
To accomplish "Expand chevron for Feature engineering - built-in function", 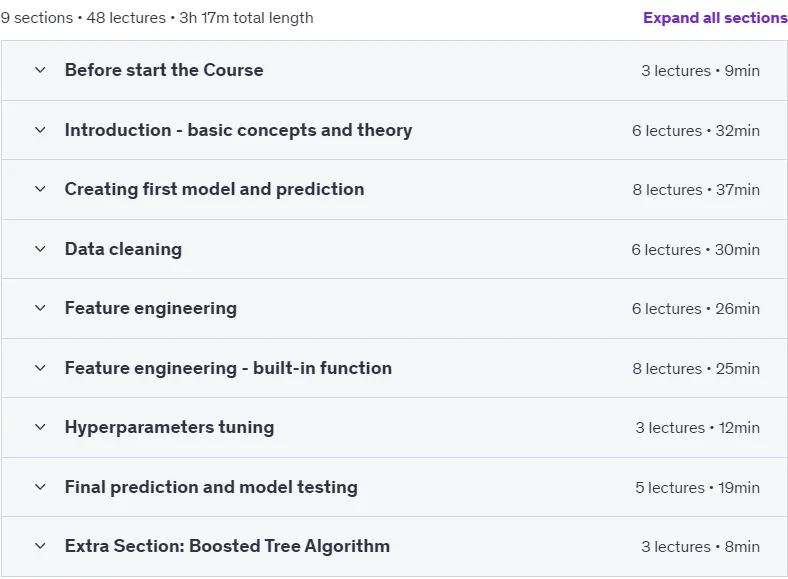I will tap(40, 368).
